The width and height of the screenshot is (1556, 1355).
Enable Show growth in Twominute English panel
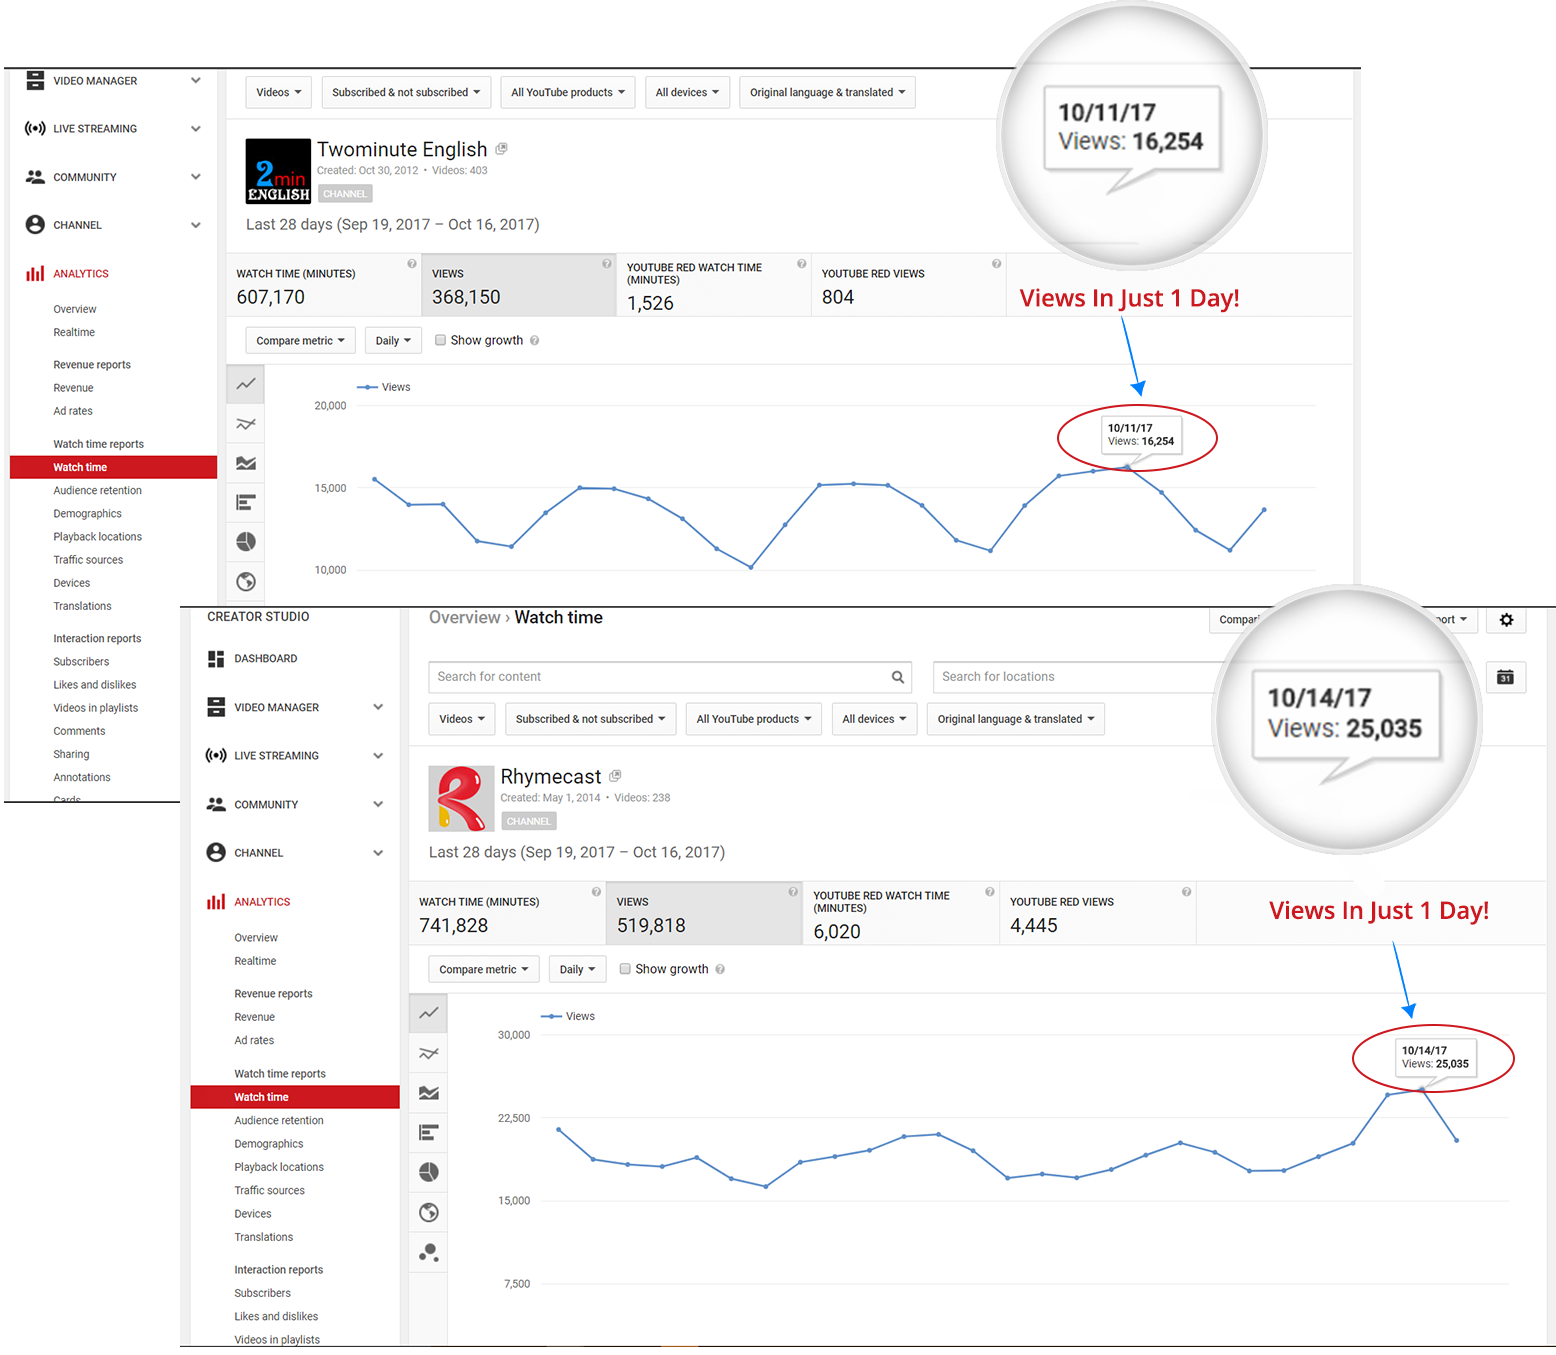click(440, 340)
